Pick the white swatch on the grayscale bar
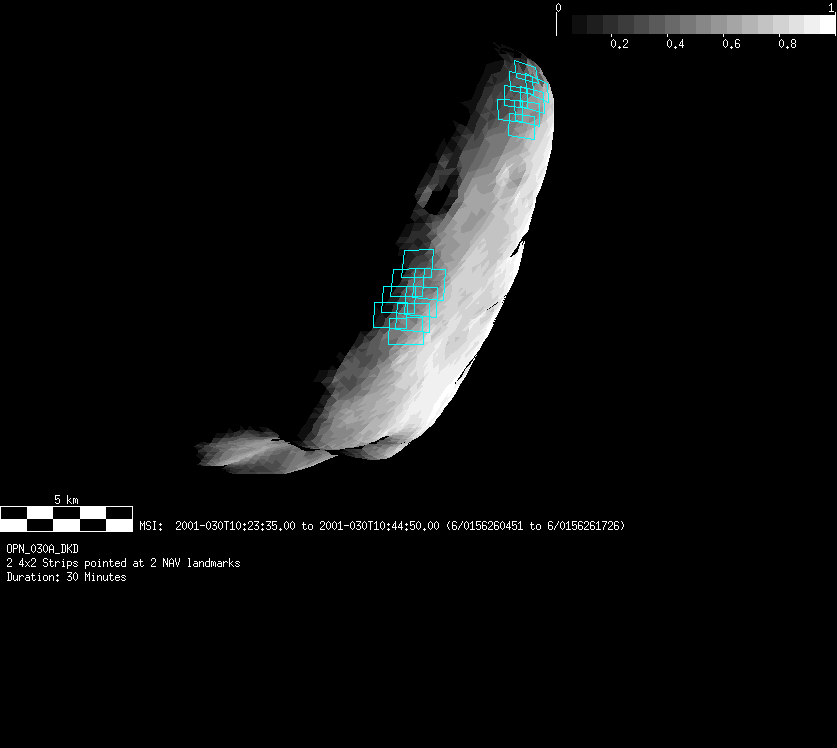 [x=827, y=25]
